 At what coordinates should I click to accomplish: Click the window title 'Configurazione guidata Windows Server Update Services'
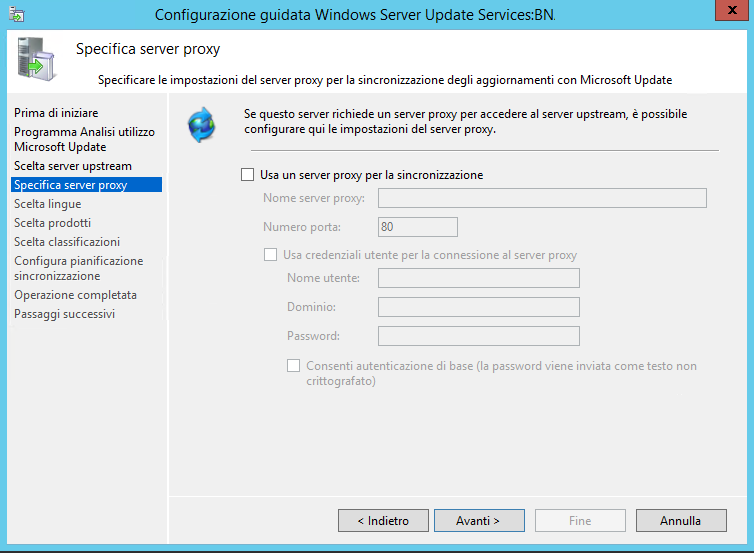point(355,15)
